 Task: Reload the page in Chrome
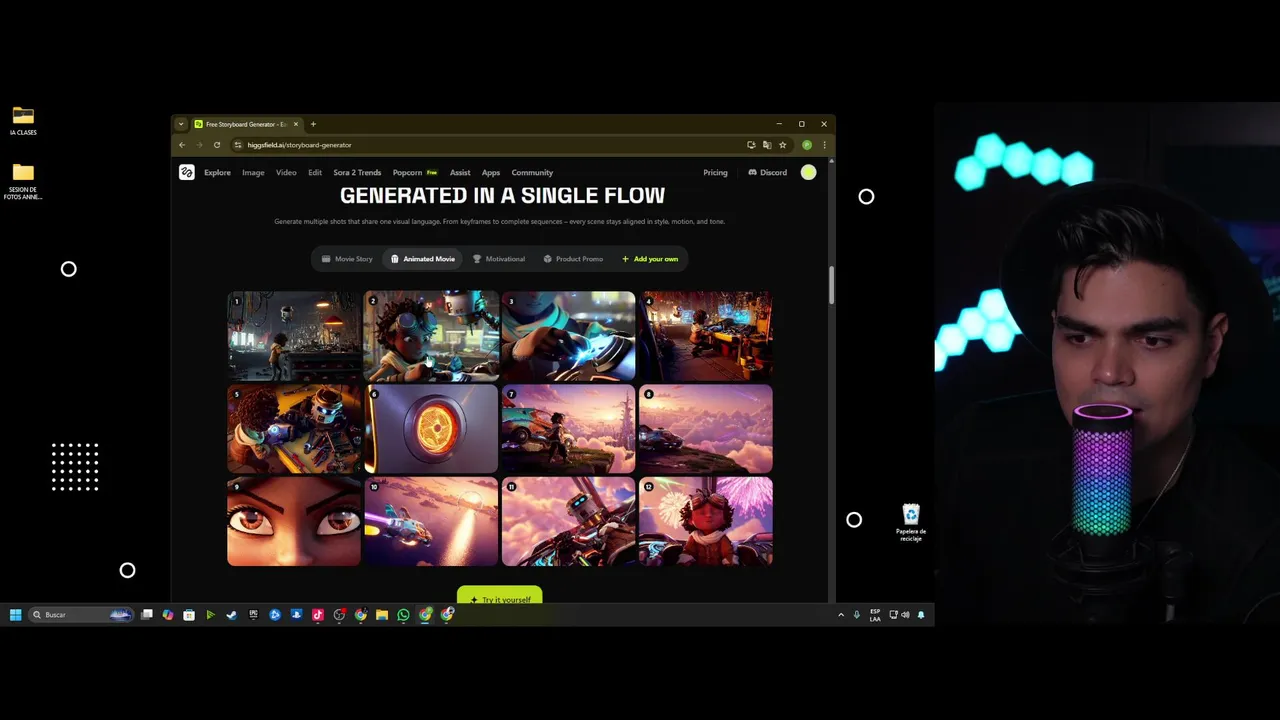(216, 145)
